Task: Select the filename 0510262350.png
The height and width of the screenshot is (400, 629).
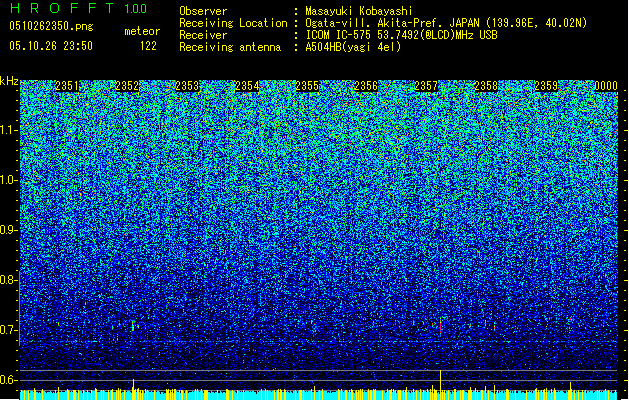Action: point(51,26)
